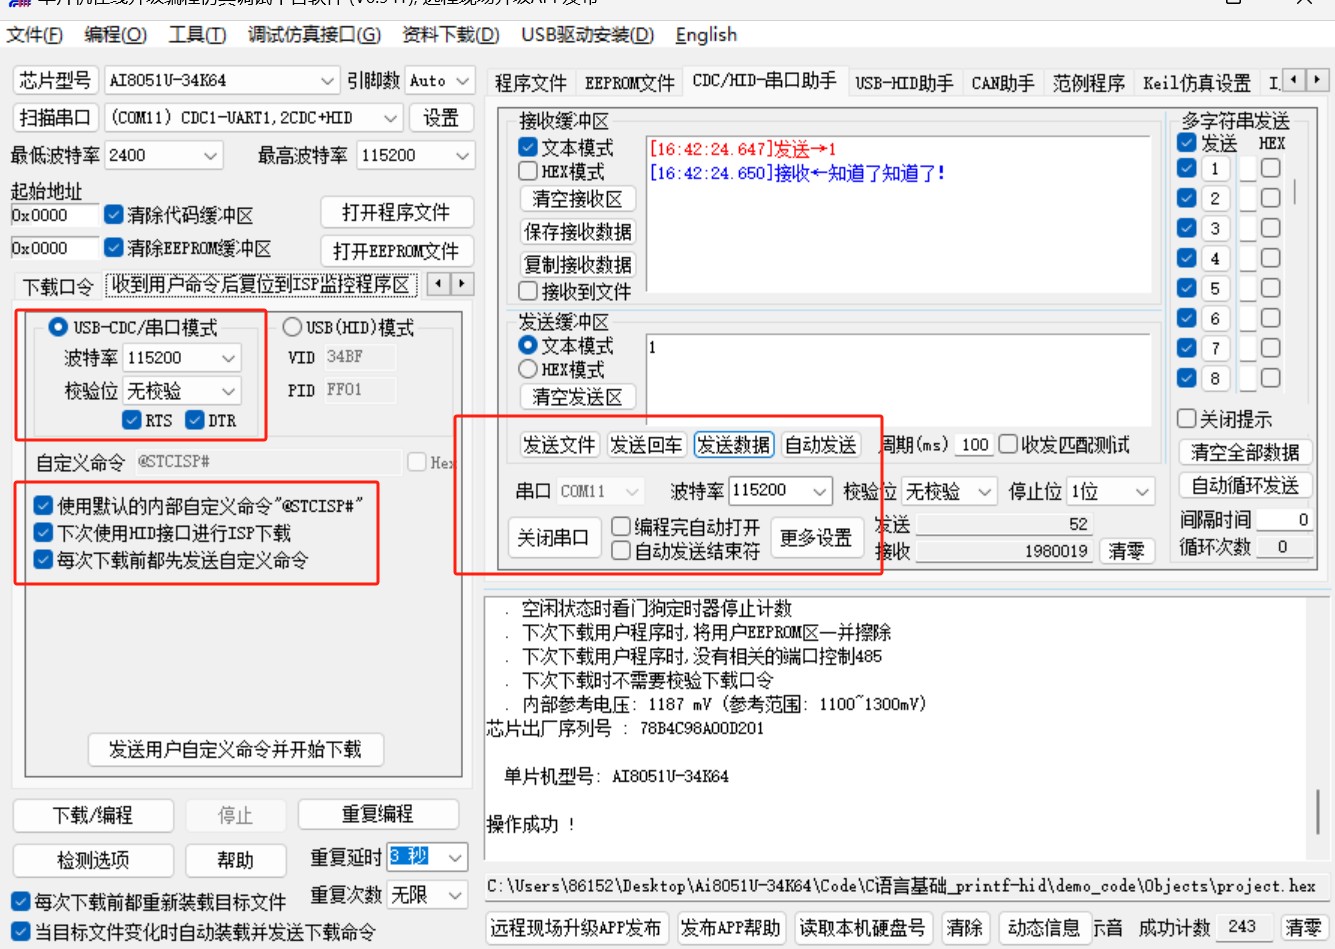This screenshot has width=1335, height=949.
Task: Click the 下载/编程 button
Action: click(x=93, y=815)
